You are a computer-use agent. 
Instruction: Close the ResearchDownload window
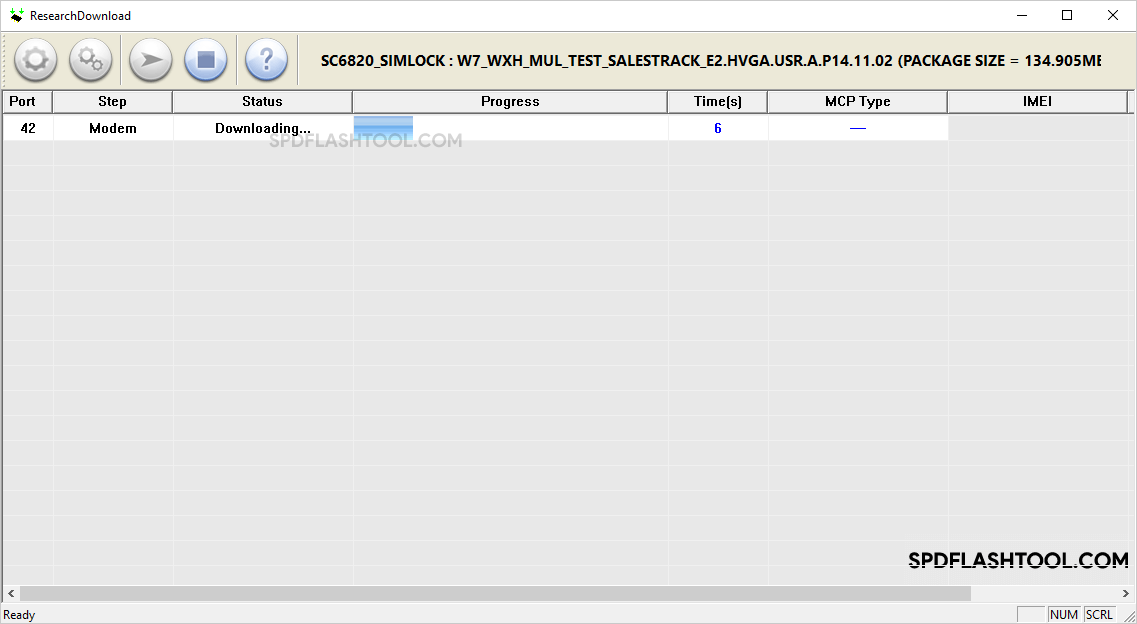click(1112, 15)
